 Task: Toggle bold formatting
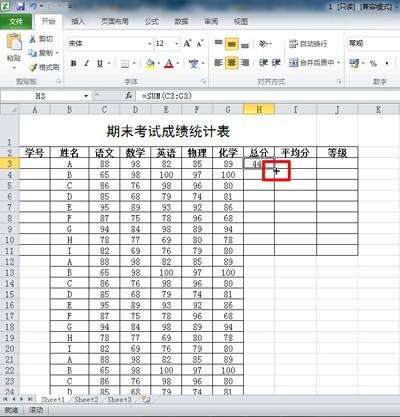74,63
